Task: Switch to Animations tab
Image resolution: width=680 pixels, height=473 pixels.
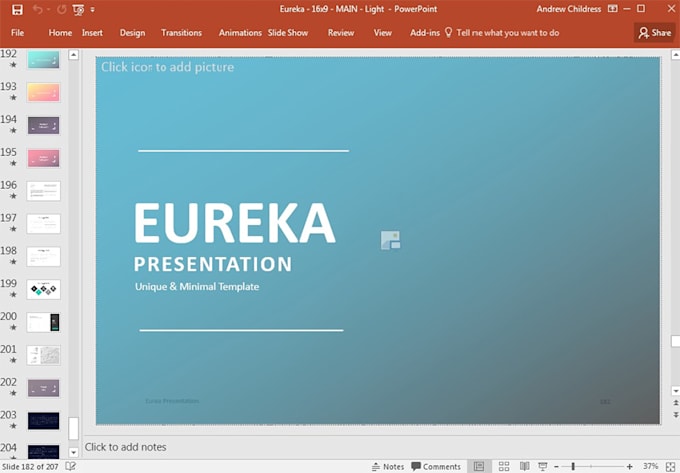Action: coord(240,33)
